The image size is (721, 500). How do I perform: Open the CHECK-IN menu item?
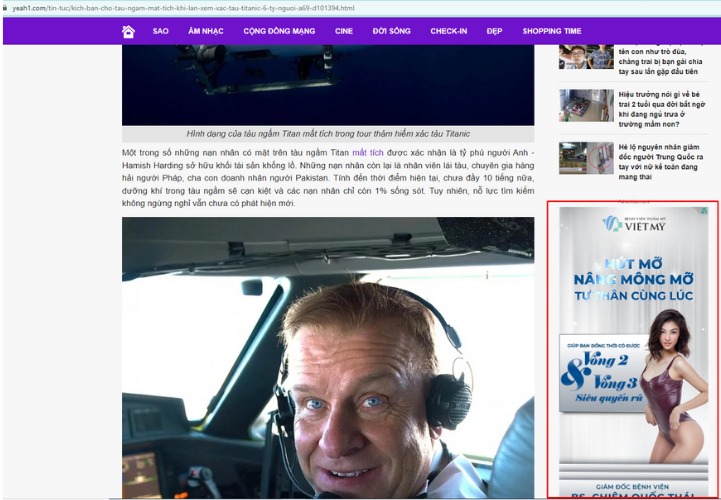click(x=449, y=31)
